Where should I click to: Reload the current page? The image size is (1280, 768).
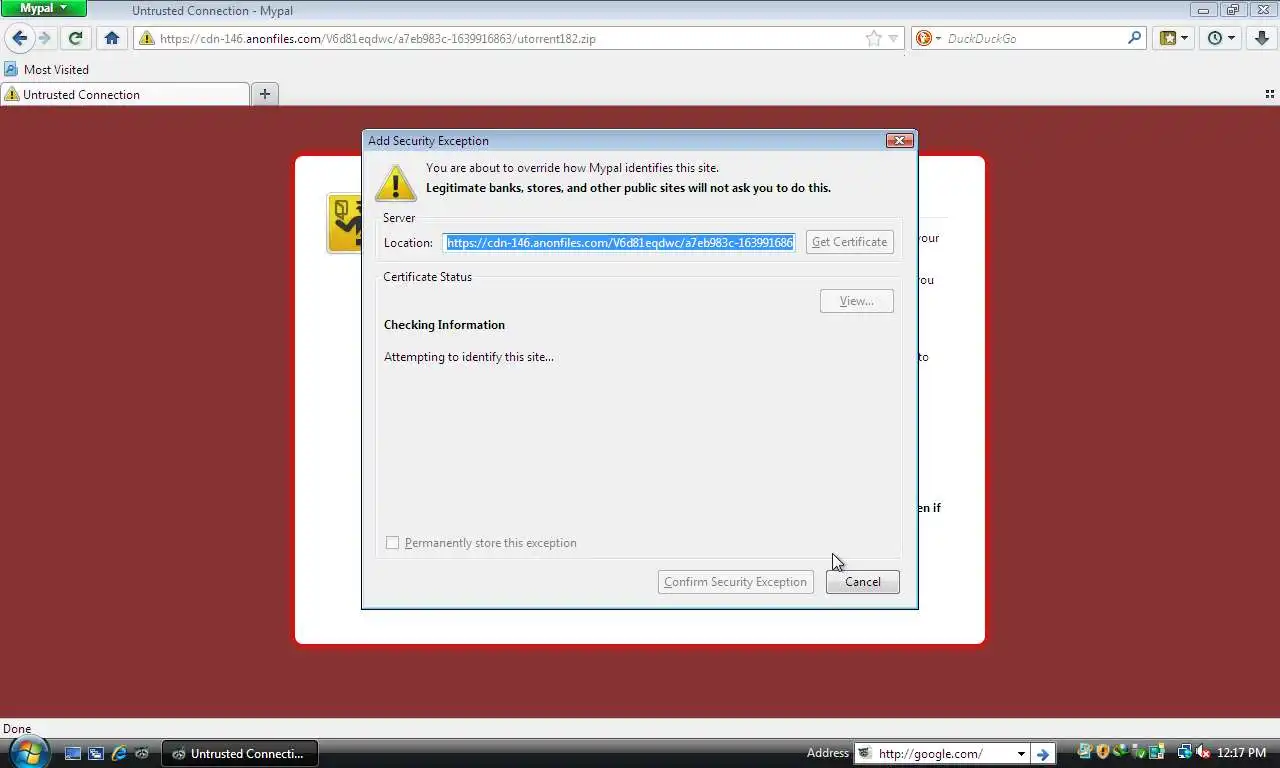75,38
